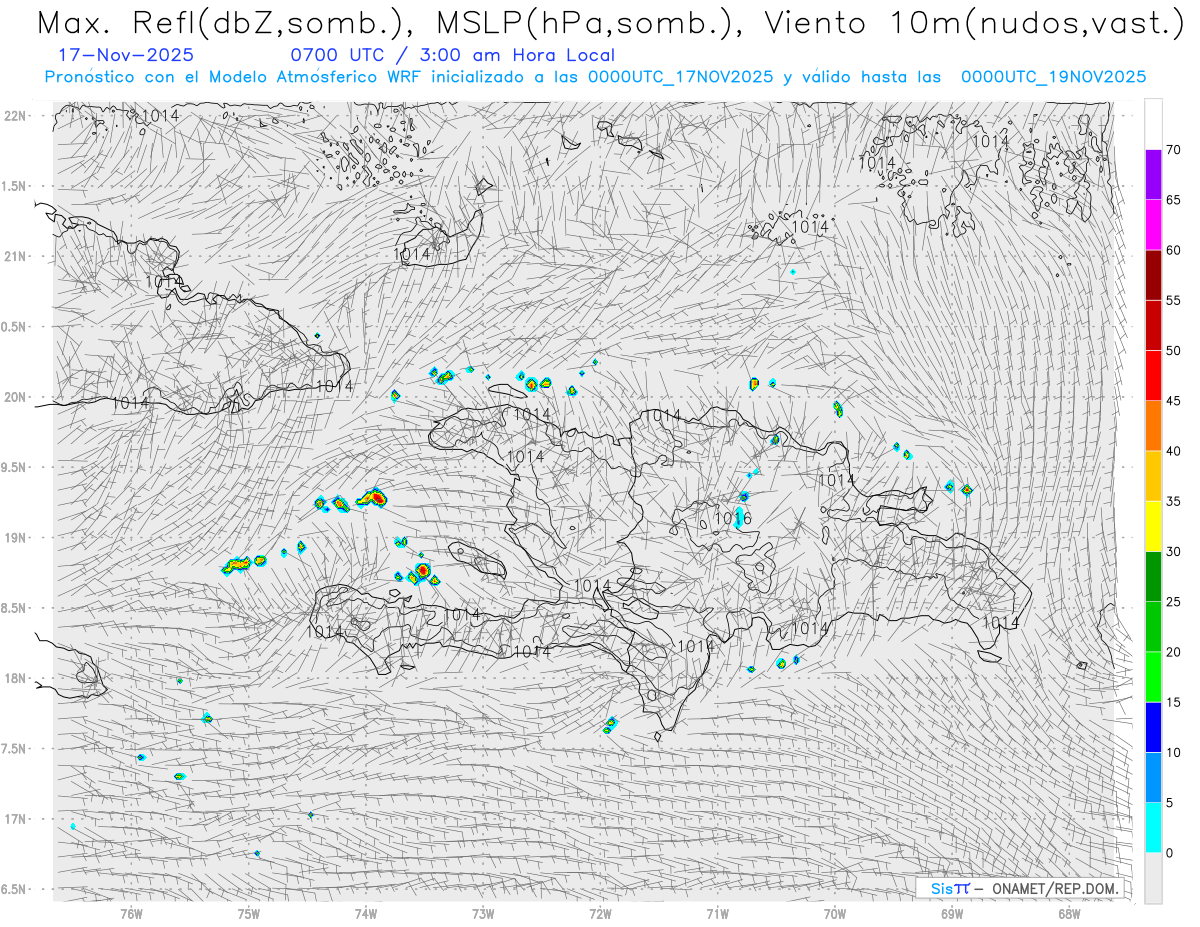Click the color scale value 50

pos(1173,351)
